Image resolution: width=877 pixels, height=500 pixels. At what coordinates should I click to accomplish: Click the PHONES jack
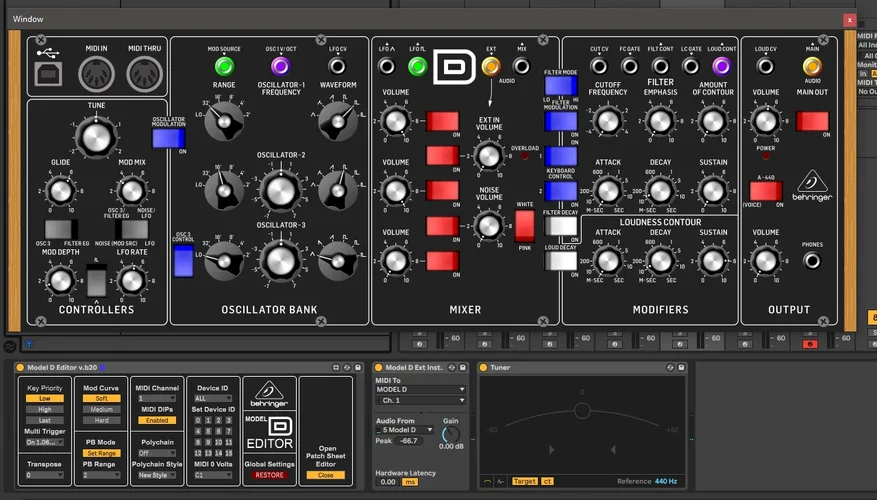812,261
